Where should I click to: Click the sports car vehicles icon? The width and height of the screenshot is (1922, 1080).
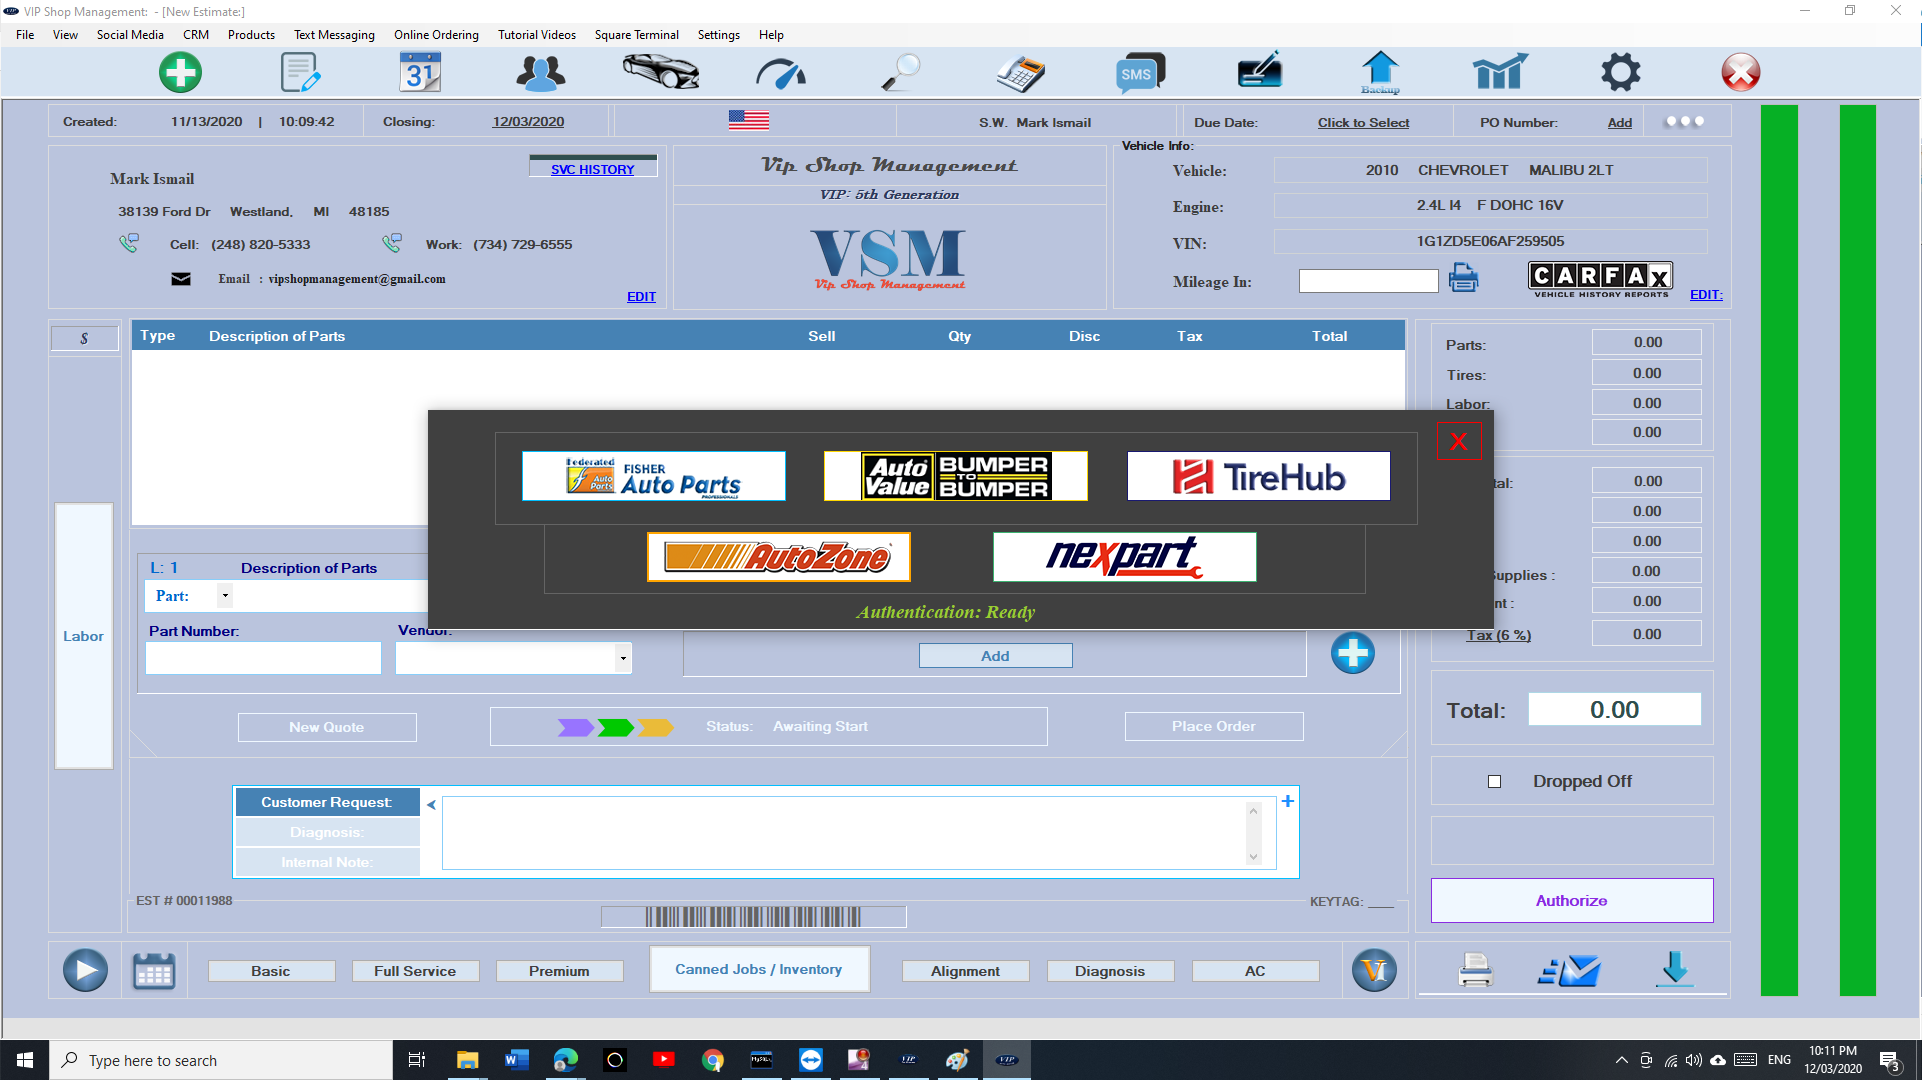(660, 72)
